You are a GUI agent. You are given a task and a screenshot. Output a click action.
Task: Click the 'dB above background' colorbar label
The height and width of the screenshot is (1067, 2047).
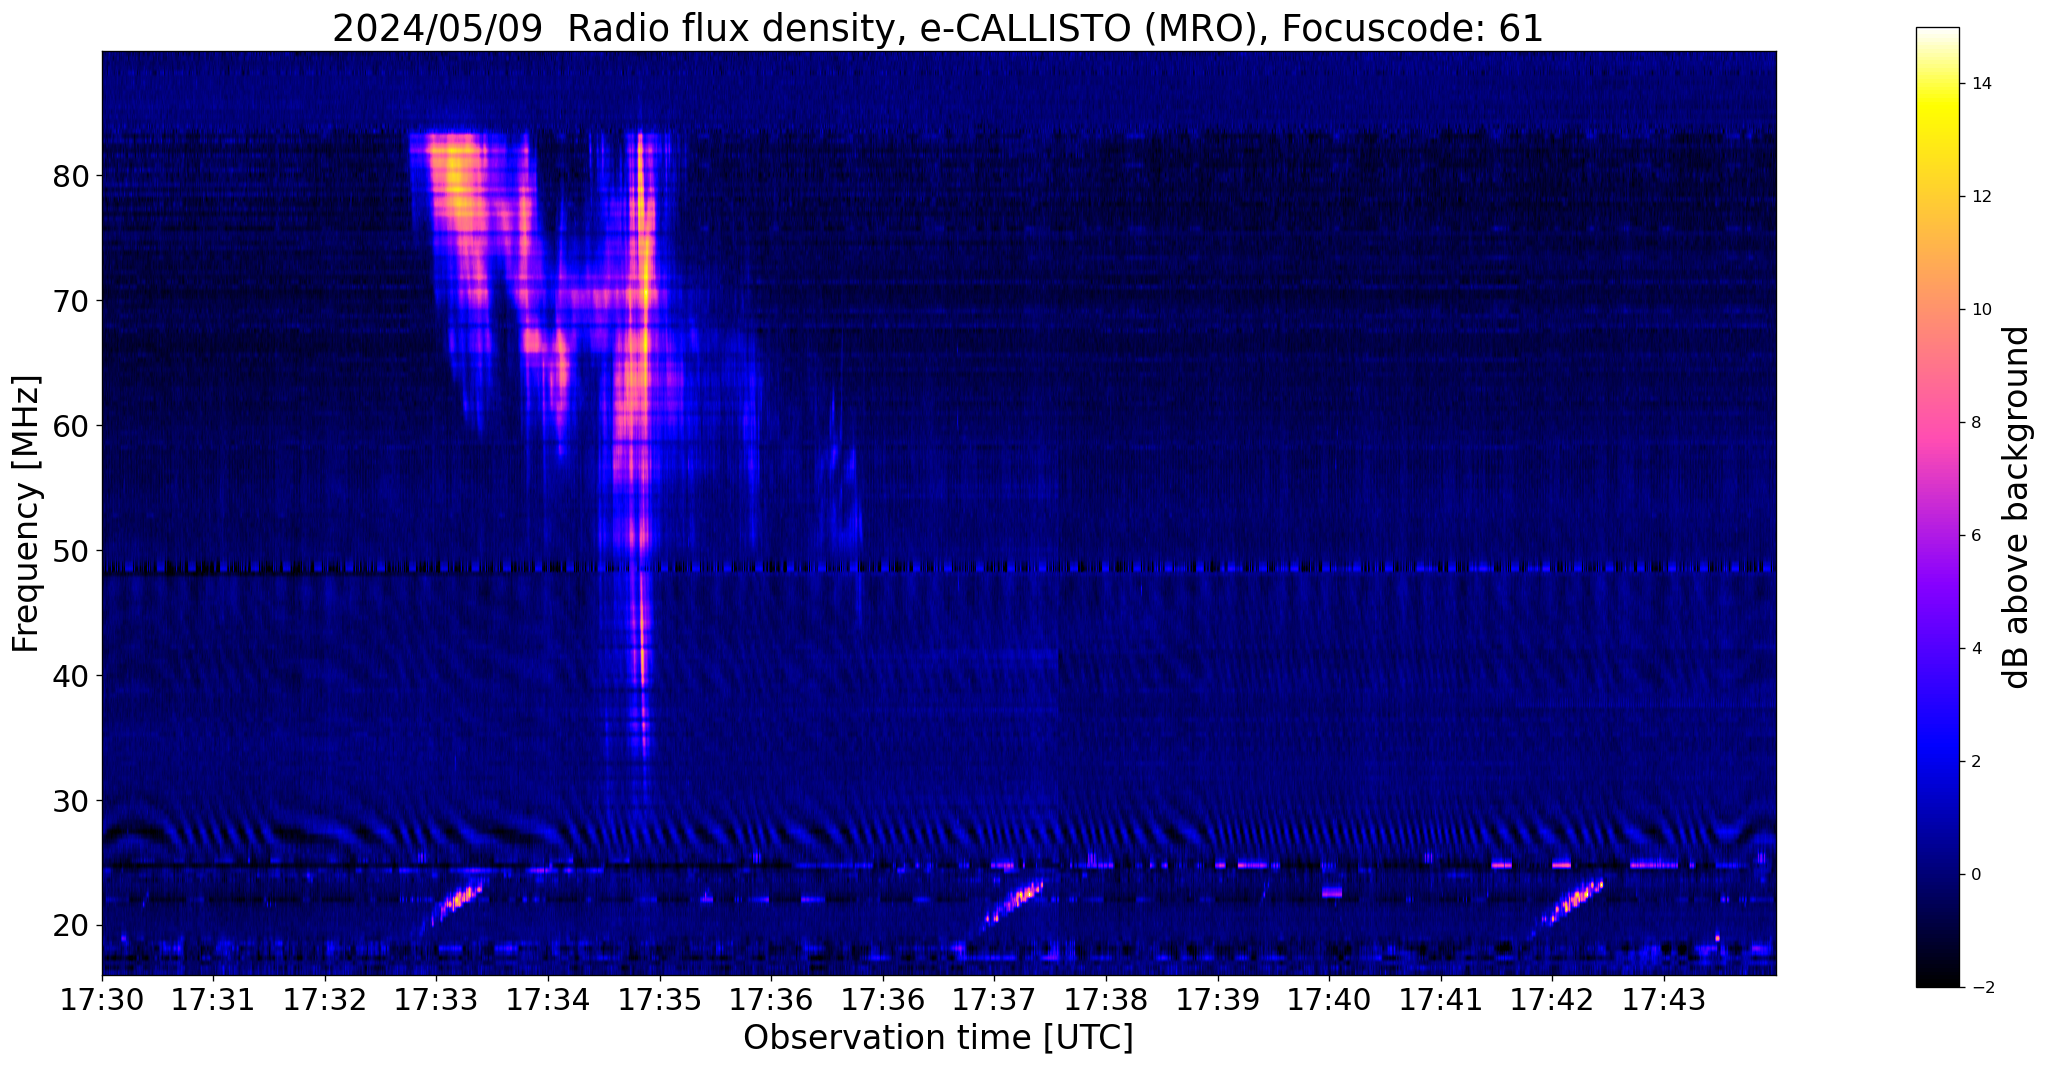tap(2016, 507)
